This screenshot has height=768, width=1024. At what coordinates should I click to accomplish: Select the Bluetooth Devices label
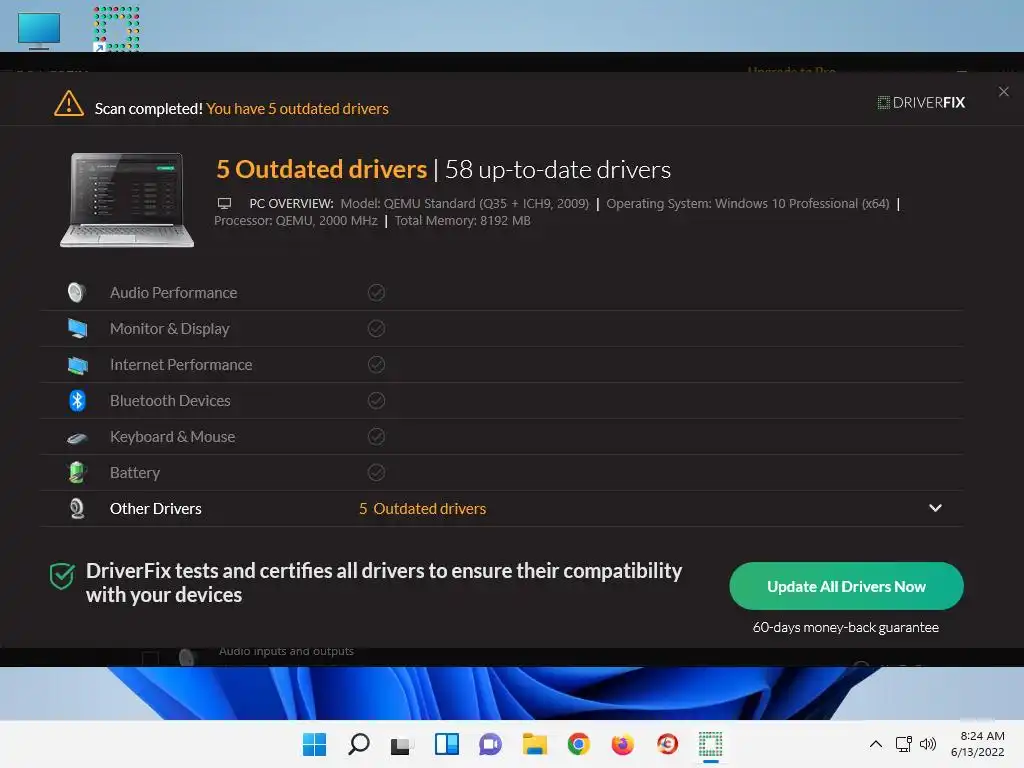tap(170, 400)
